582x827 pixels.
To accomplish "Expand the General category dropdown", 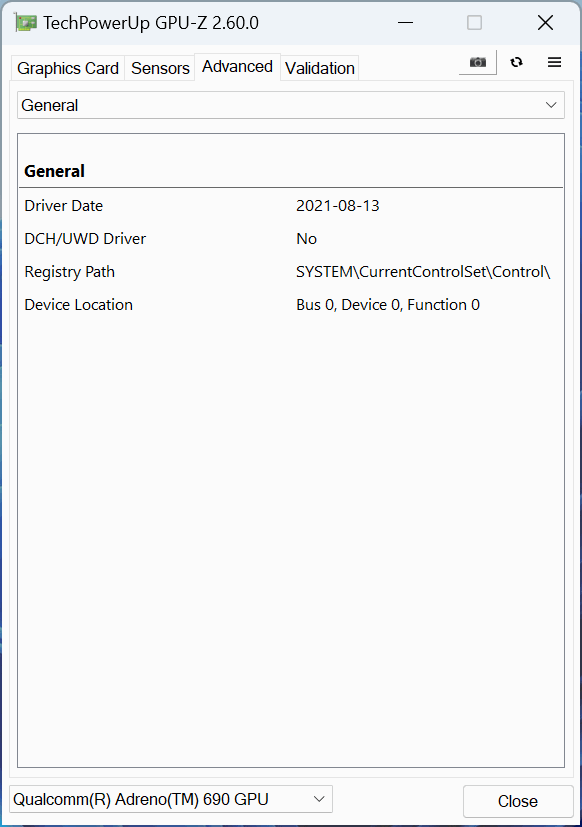I will pos(291,105).
